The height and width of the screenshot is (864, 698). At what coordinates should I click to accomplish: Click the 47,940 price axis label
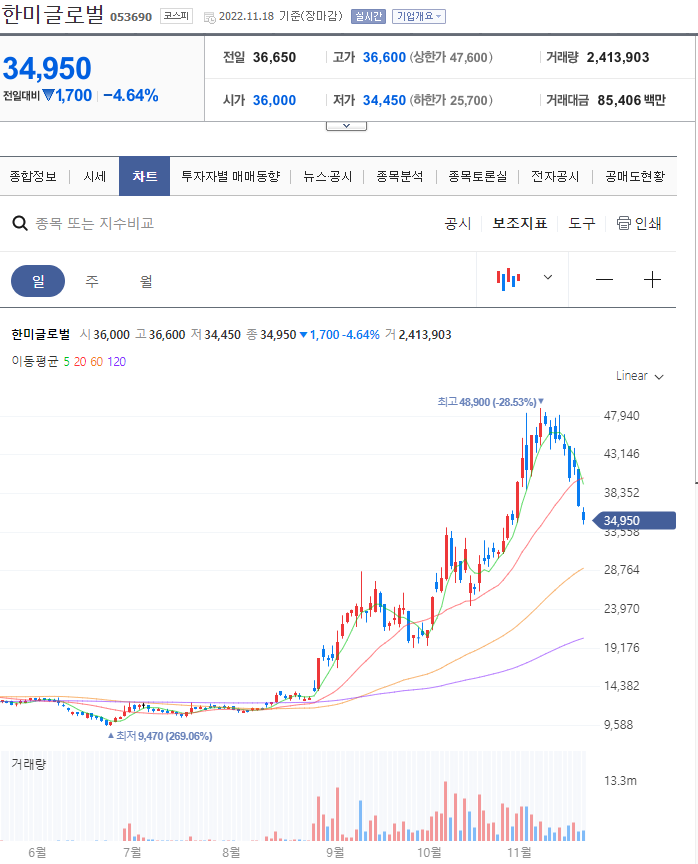pyautogui.click(x=621, y=415)
